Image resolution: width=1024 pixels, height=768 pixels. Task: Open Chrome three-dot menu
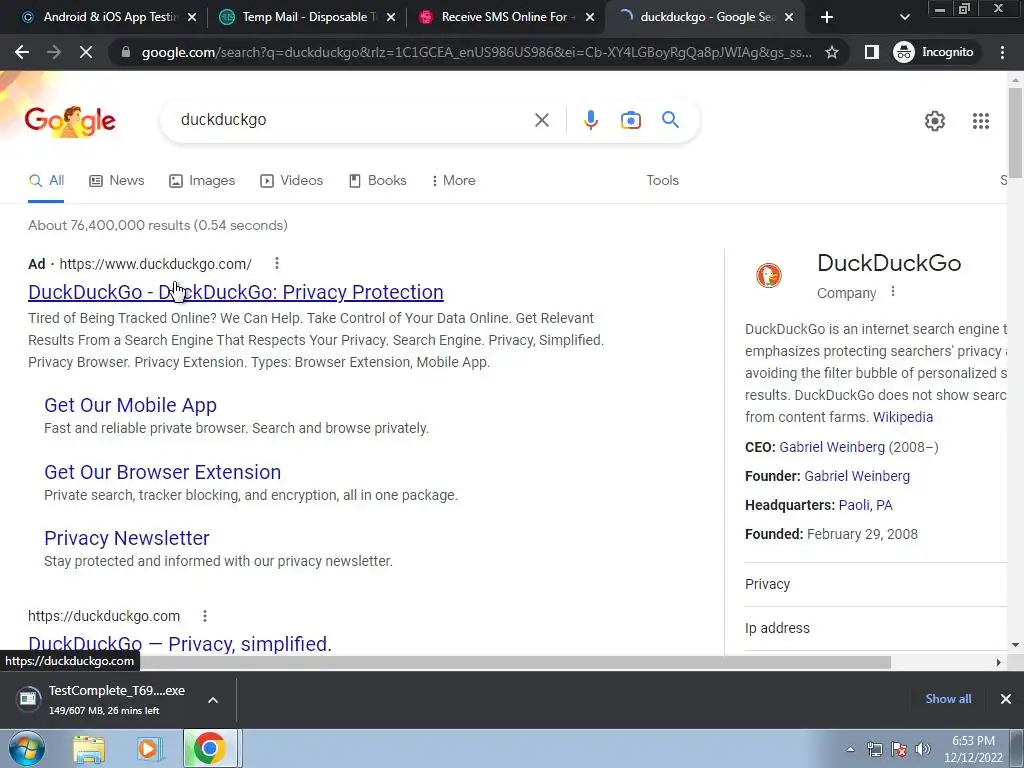coord(1002,52)
